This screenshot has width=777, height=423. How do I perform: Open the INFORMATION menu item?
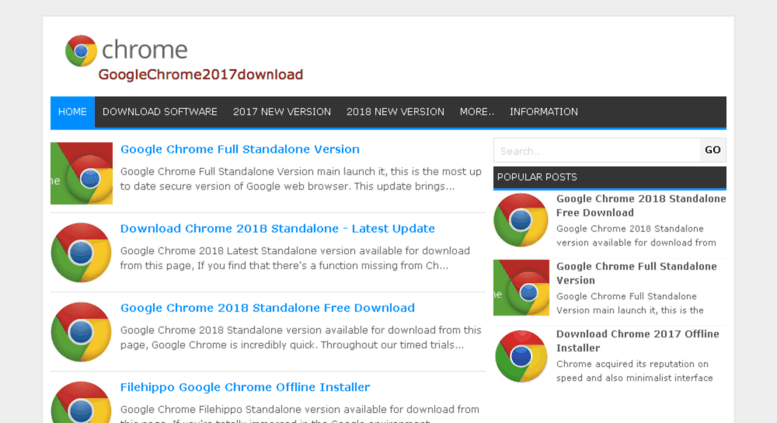click(544, 112)
